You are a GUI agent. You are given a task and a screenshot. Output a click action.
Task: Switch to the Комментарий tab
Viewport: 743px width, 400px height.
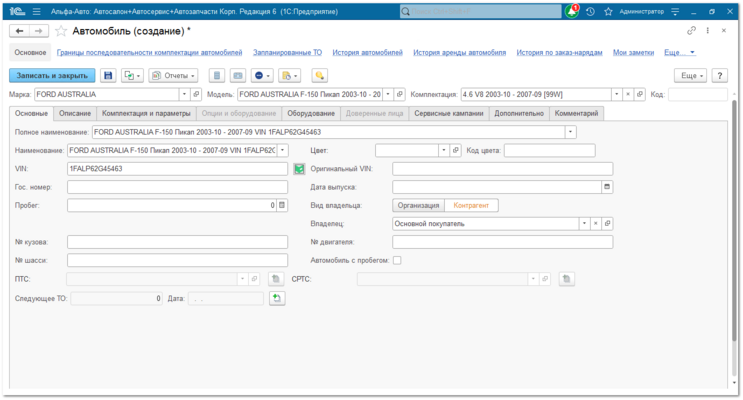click(576, 113)
